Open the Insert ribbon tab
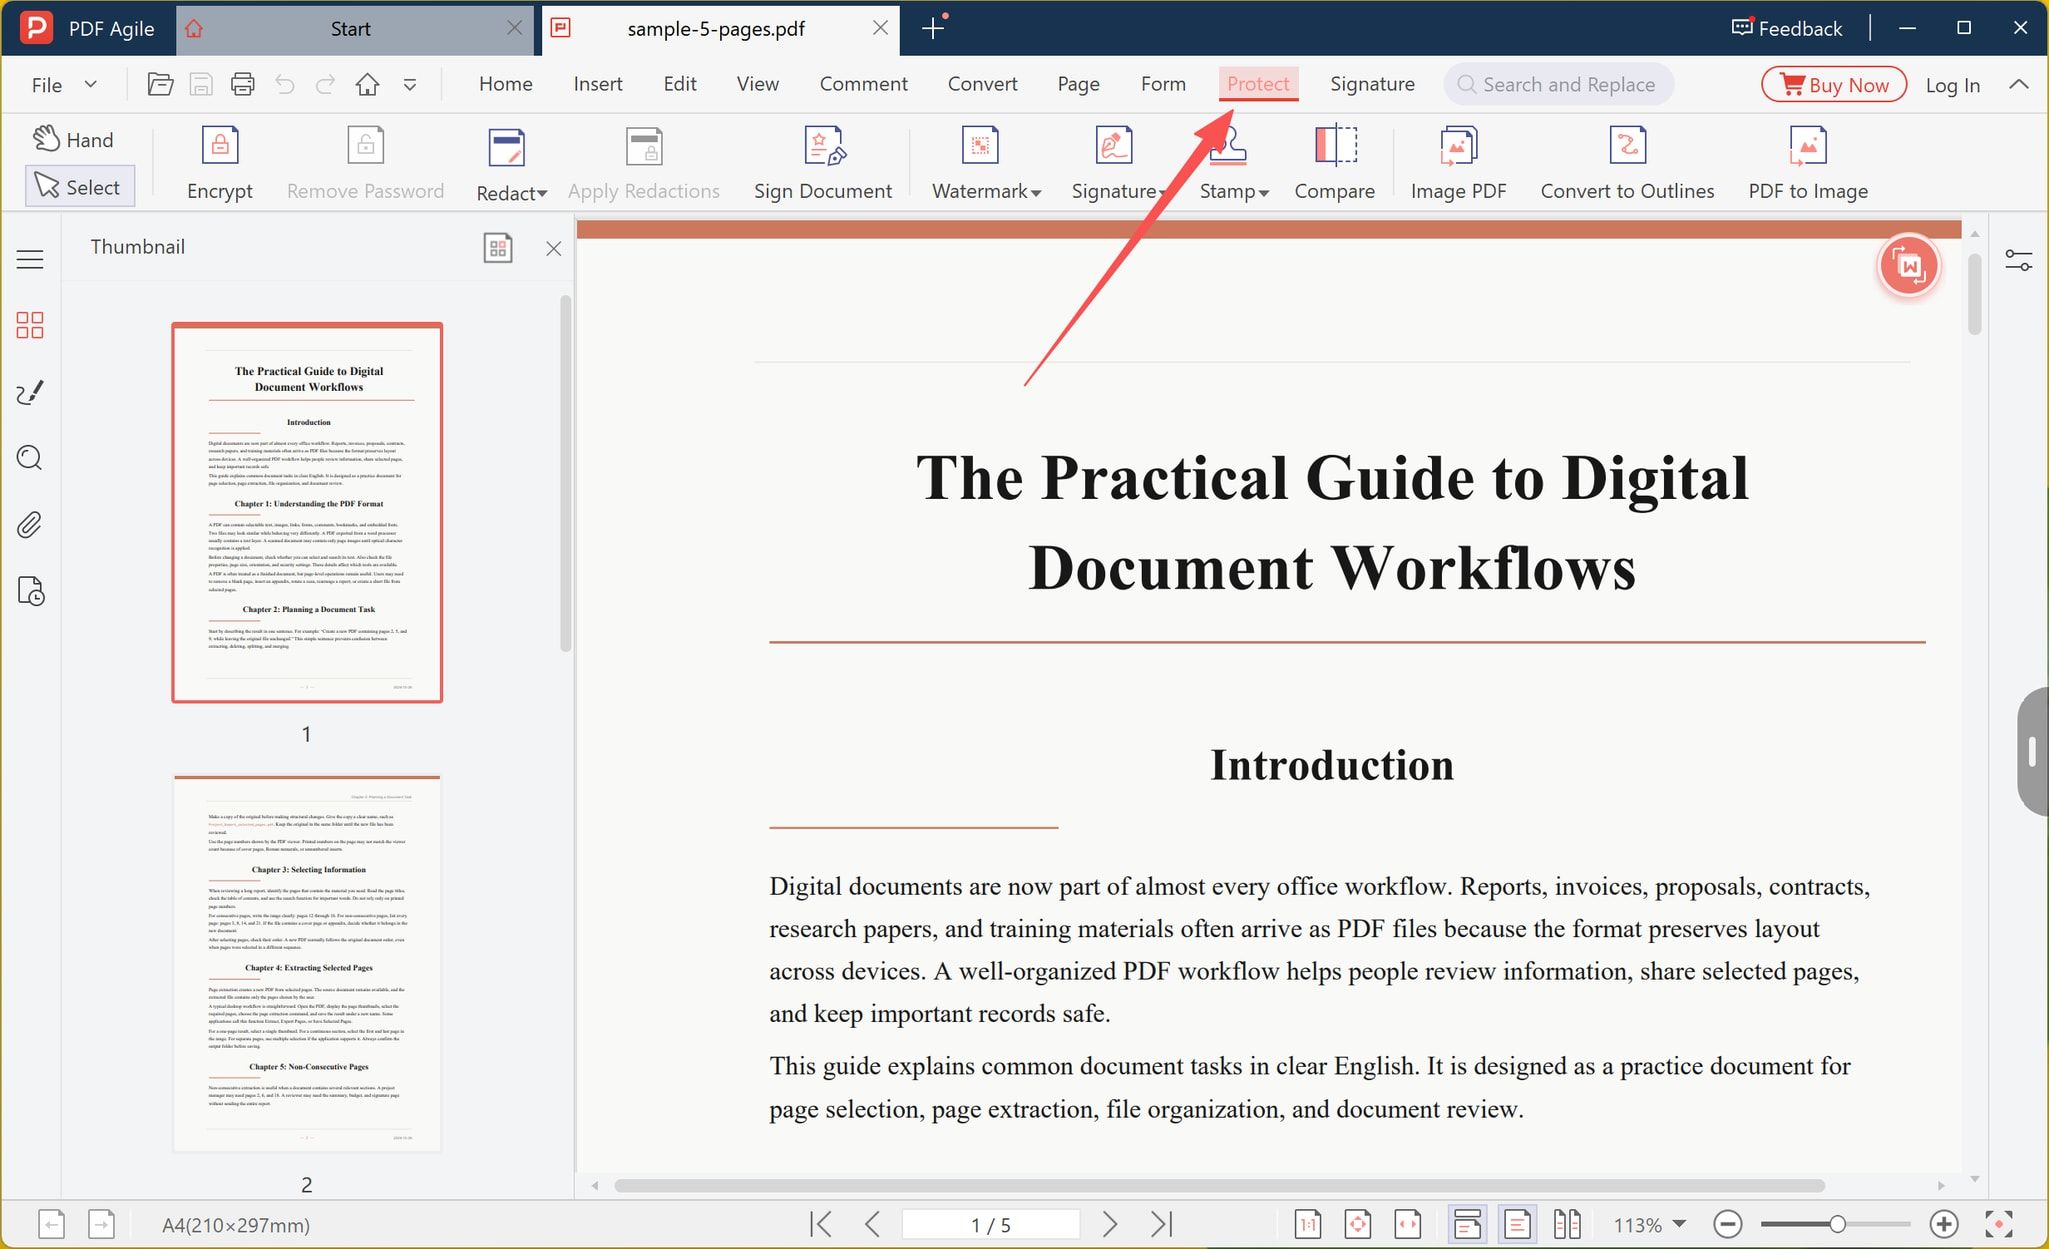The width and height of the screenshot is (2049, 1249). point(598,84)
